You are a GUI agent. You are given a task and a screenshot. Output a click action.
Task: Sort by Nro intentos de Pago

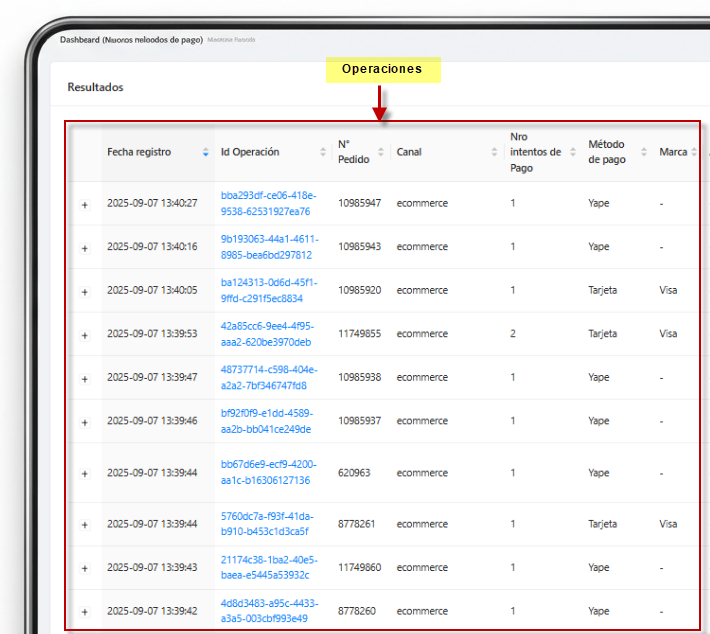(x=573, y=153)
